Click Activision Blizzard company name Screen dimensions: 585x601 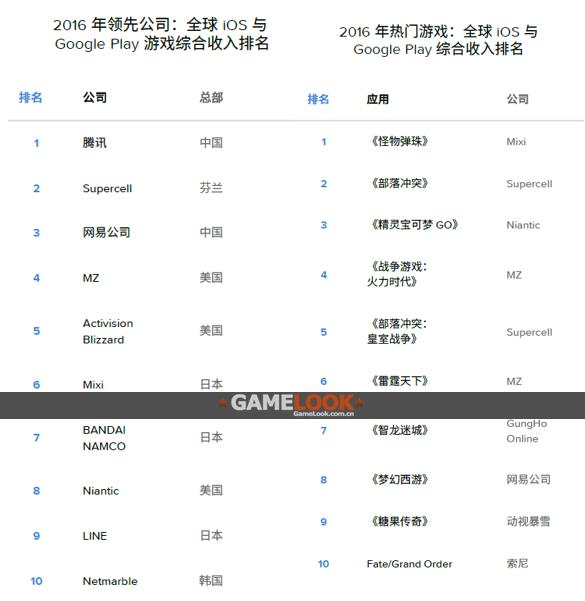108,331
